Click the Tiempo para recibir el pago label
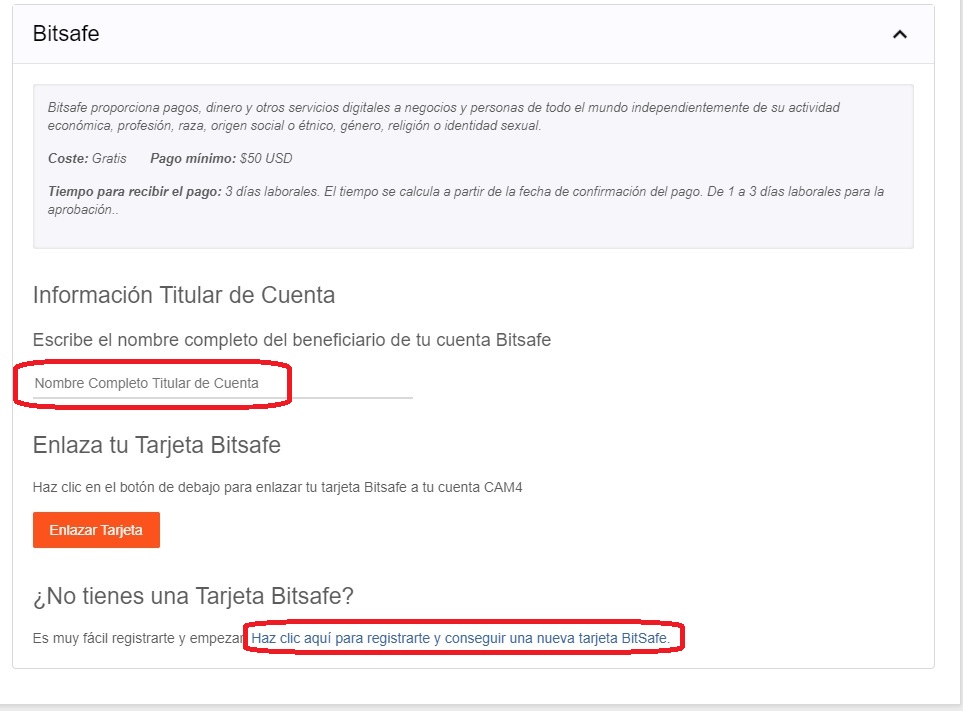Viewport: 963px width, 711px height. coord(134,192)
